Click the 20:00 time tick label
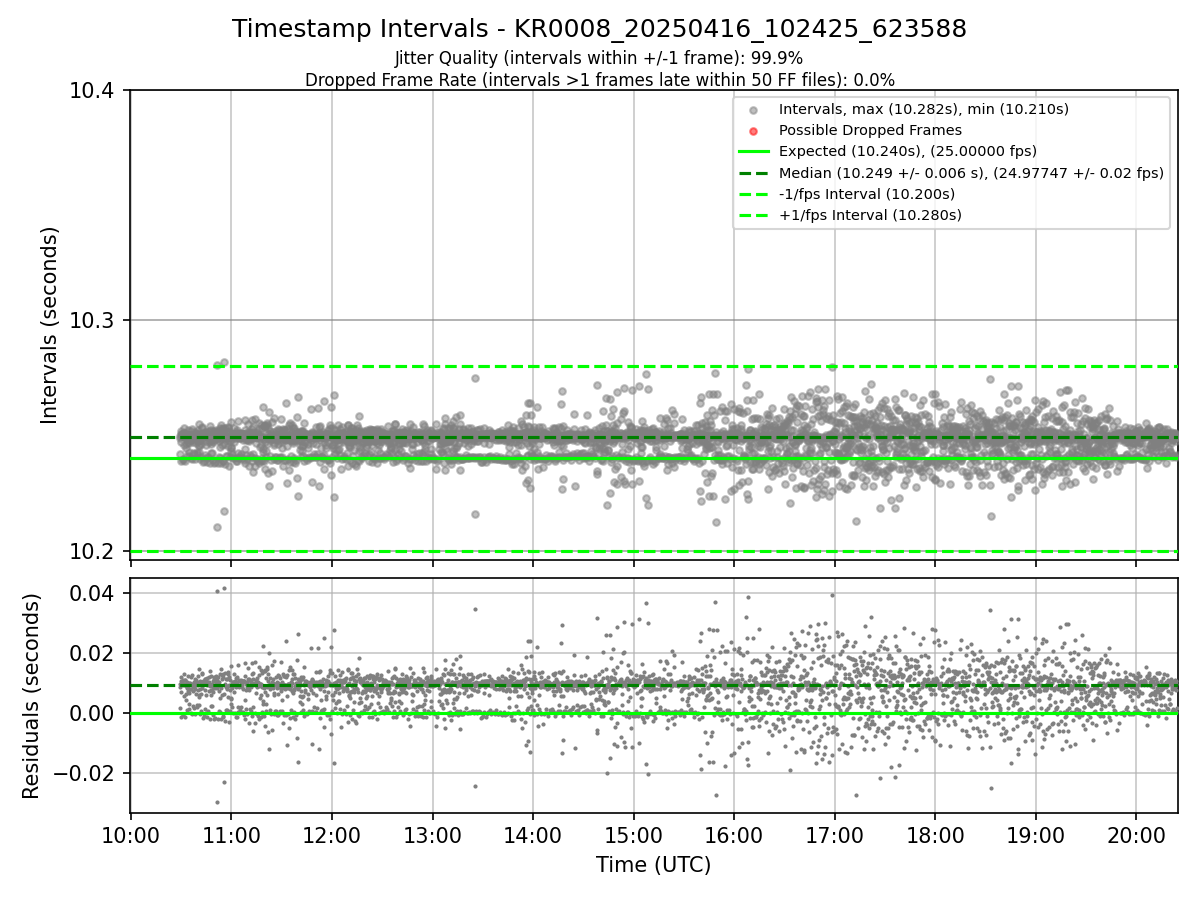This screenshot has width=1200, height=900. (x=1136, y=834)
